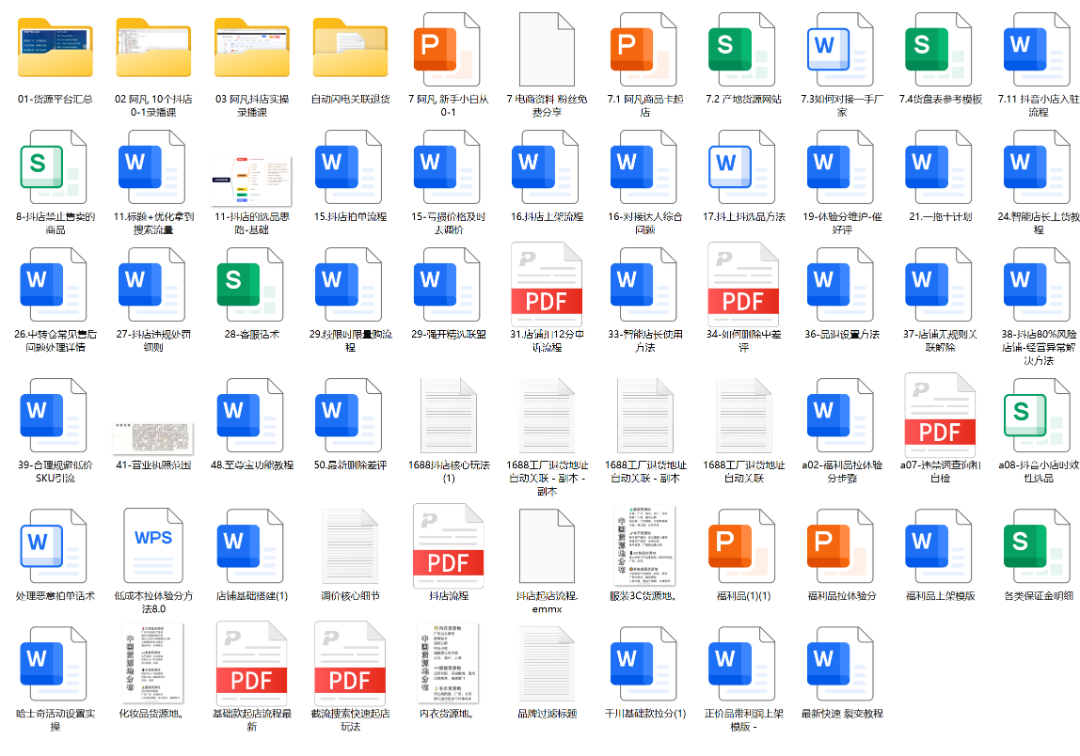
Task: Select the 最新快速 裂变教程 document
Action: (840, 664)
